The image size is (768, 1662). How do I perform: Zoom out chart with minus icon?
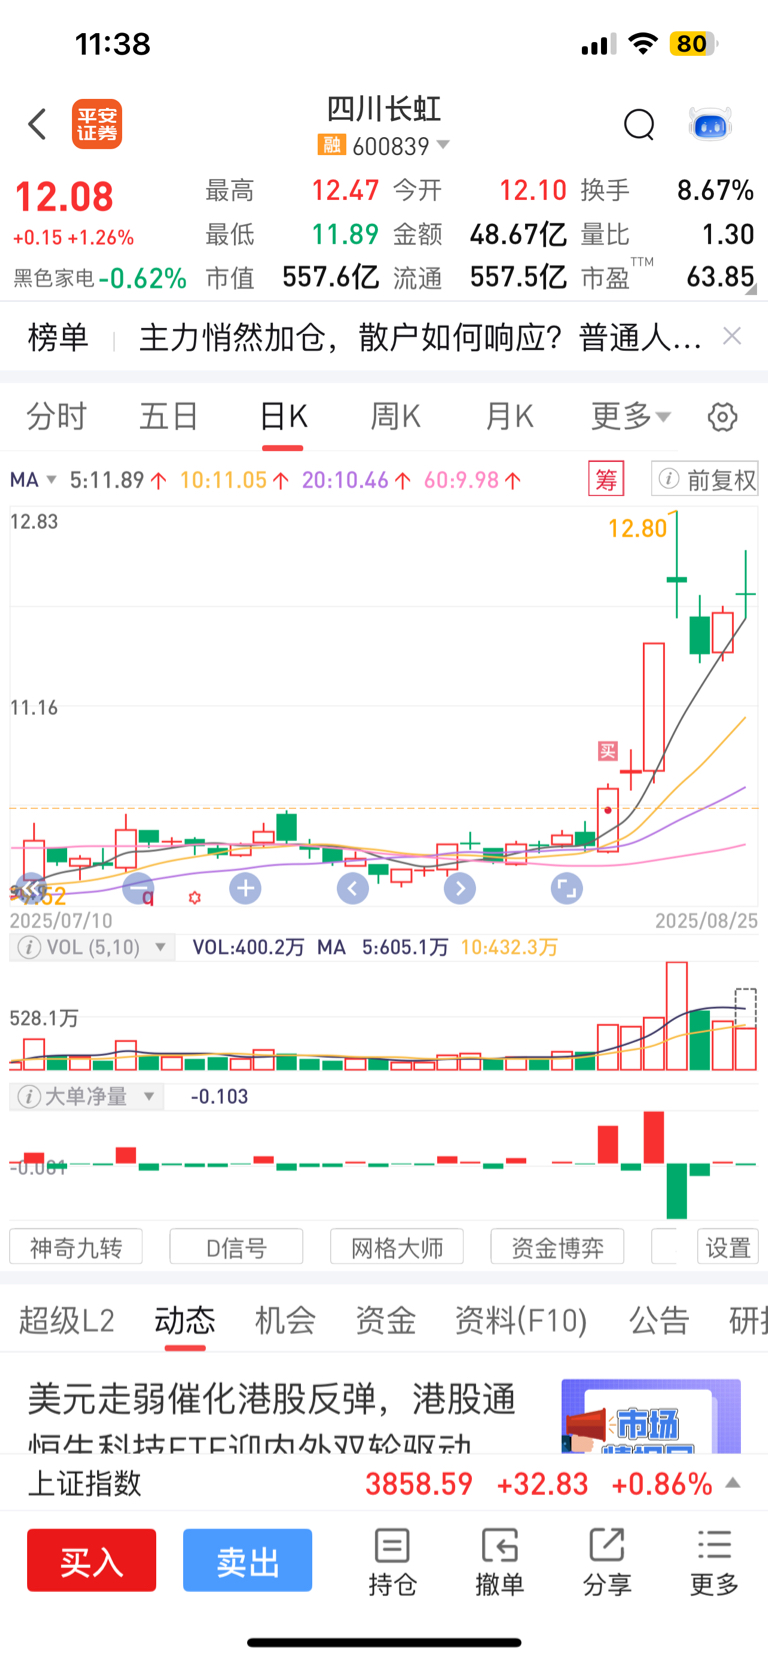click(x=139, y=888)
